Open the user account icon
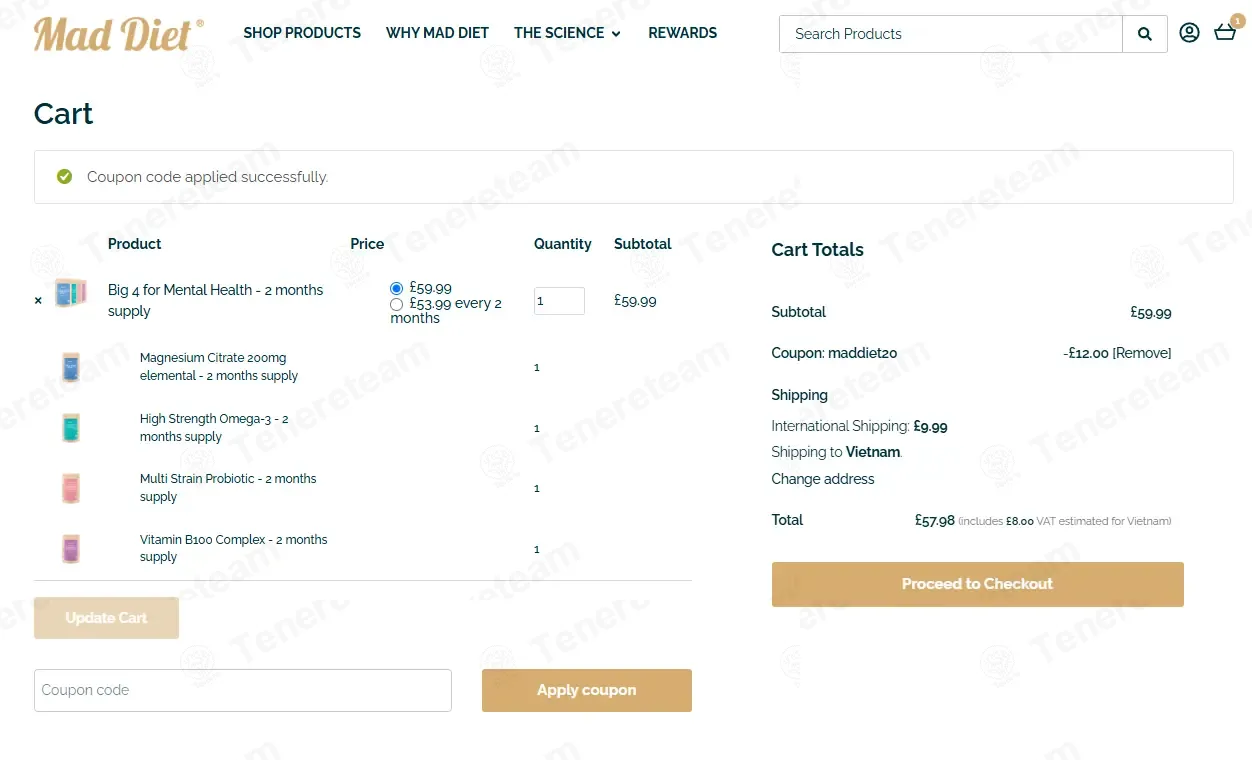This screenshot has width=1252, height=760. click(x=1189, y=33)
